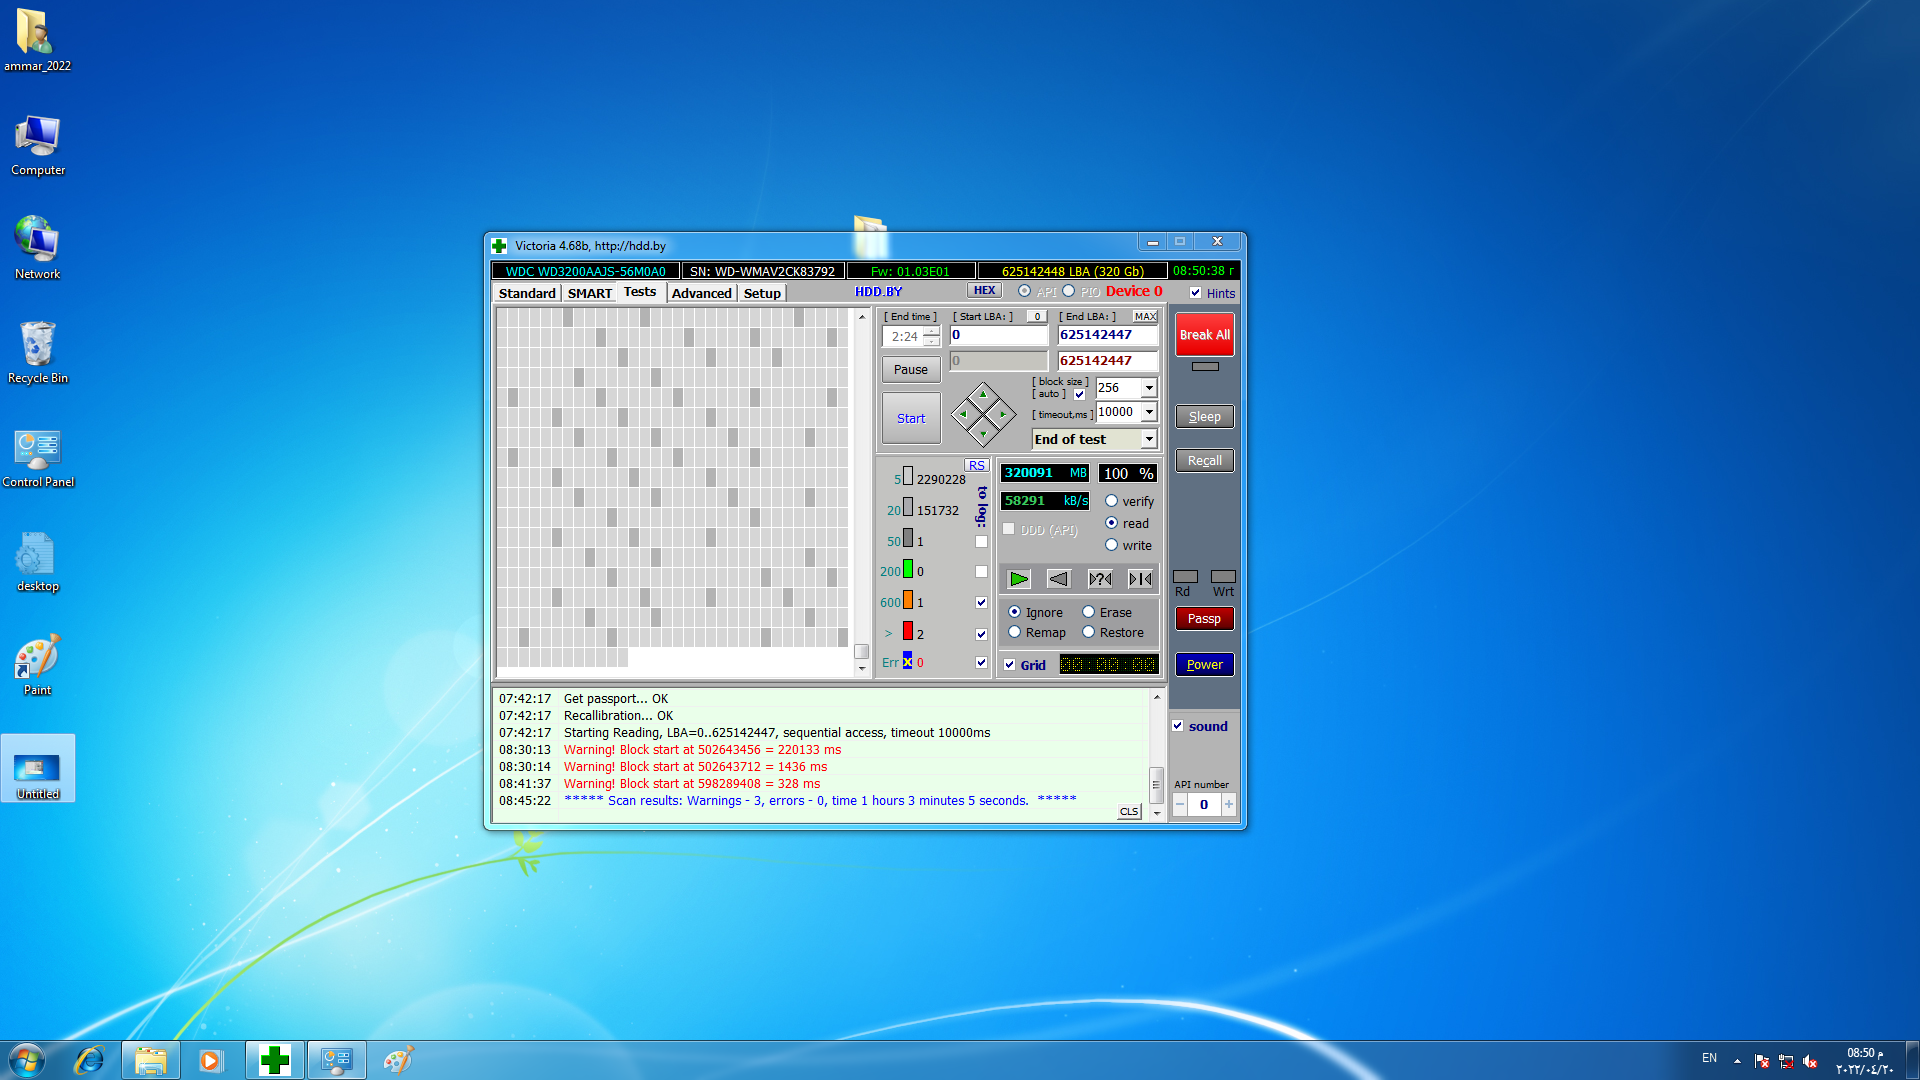Select the Remap radio option
This screenshot has height=1080, width=1920.
coord(1014,632)
